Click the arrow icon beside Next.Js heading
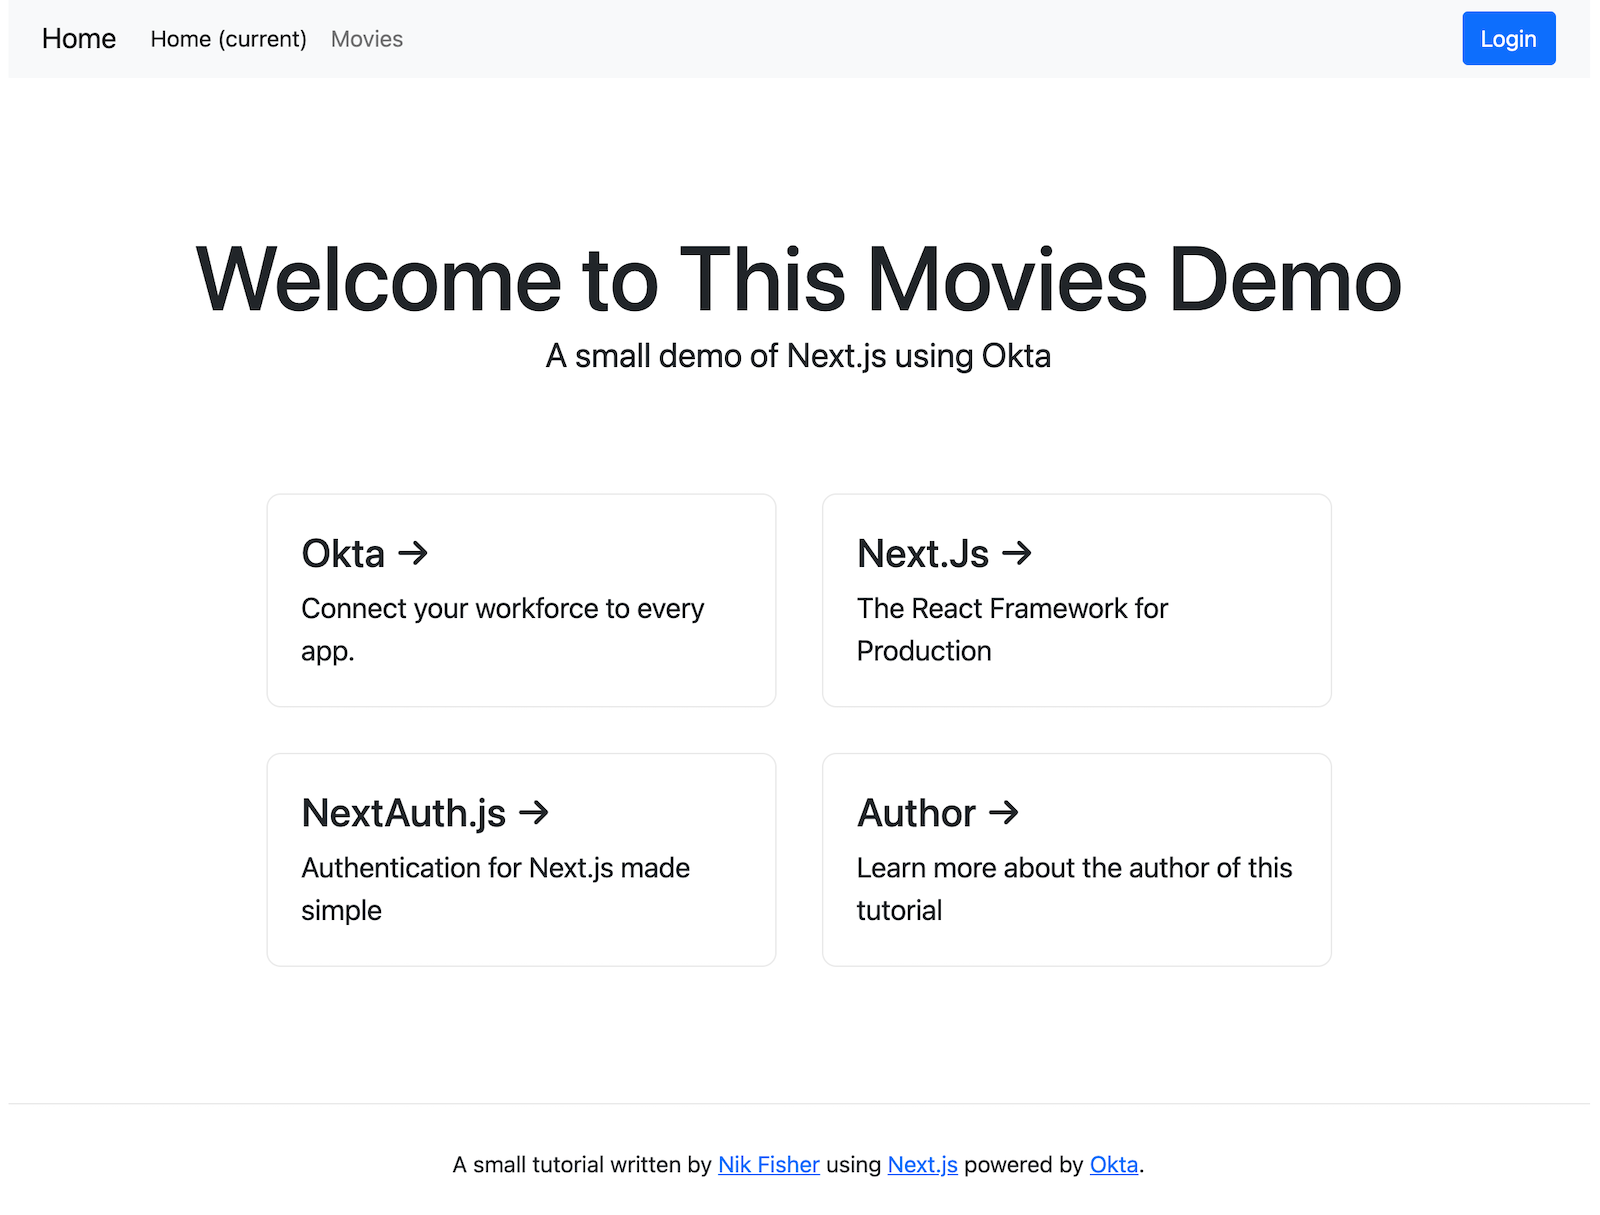Image resolution: width=1600 pixels, height=1215 pixels. [x=1017, y=553]
